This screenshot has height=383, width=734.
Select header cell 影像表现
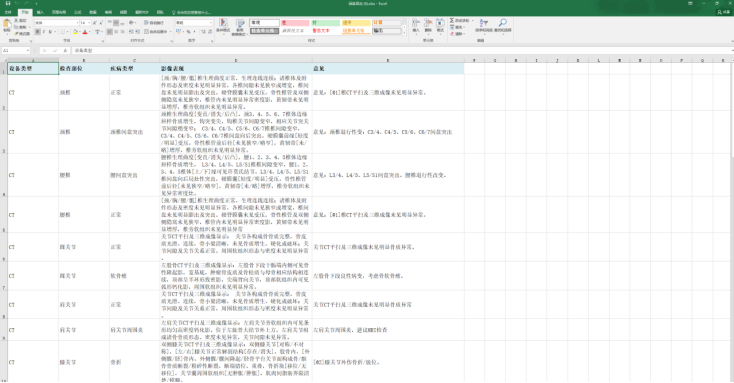click(x=236, y=68)
